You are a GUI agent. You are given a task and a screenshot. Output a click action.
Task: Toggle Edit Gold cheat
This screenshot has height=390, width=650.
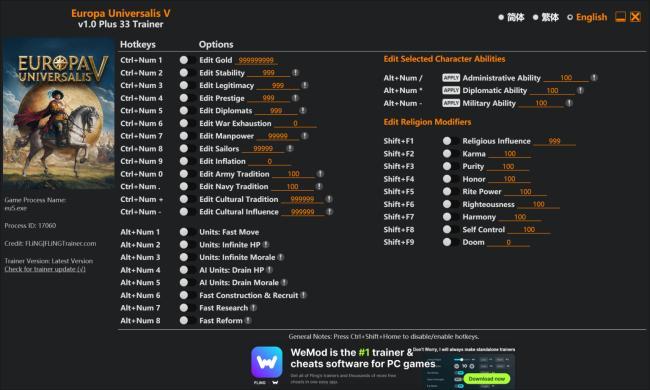[187, 60]
